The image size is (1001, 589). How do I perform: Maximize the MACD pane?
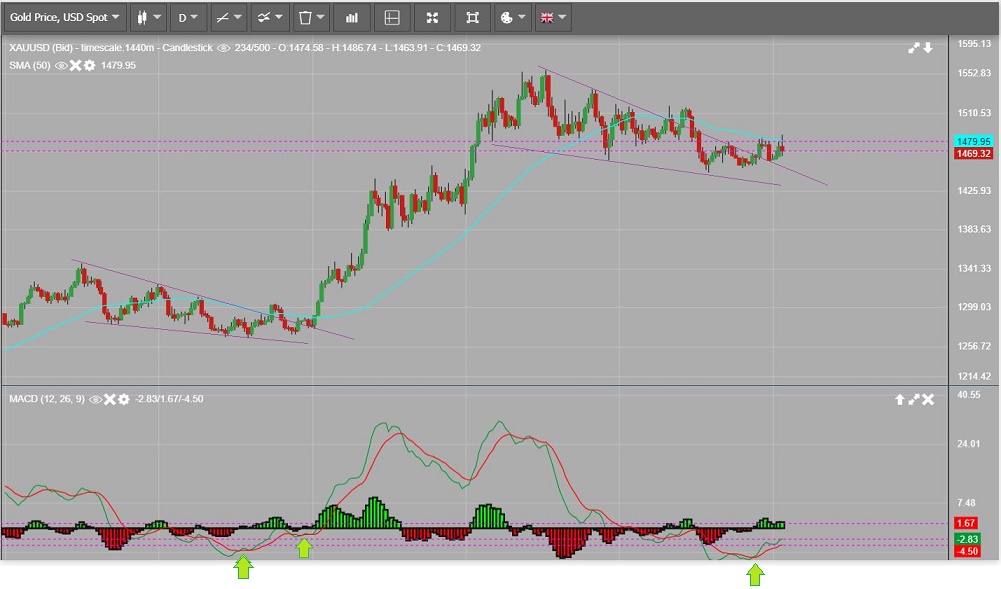[914, 399]
